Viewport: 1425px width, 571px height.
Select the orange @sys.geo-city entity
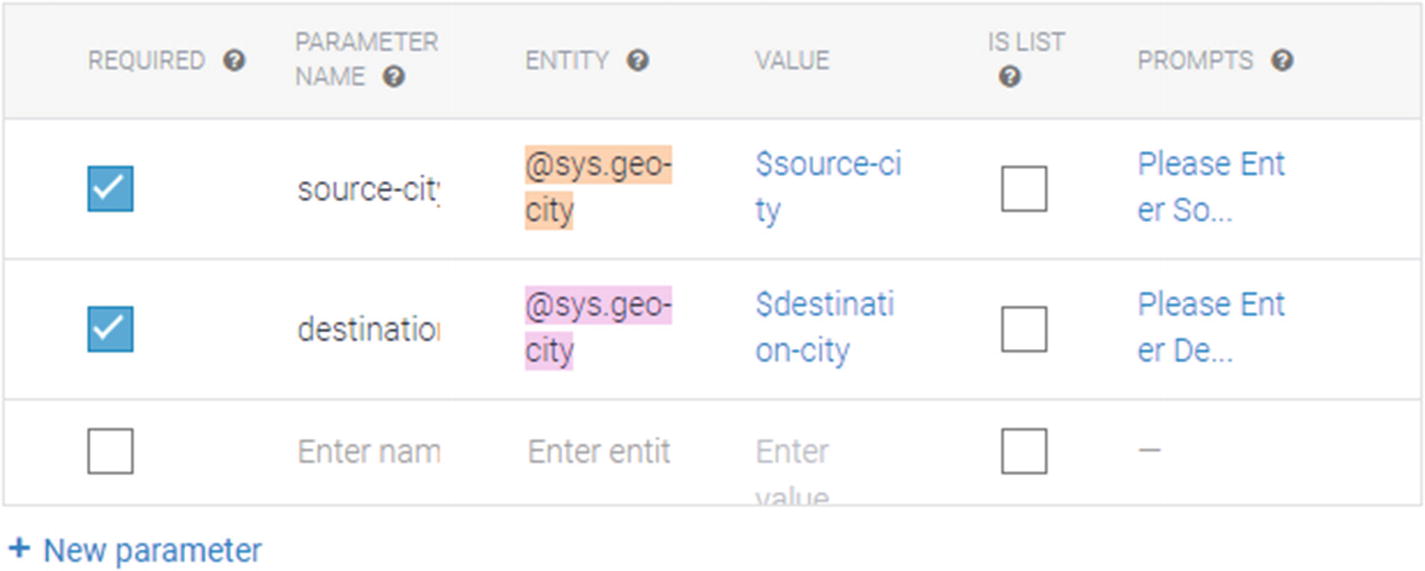pos(599,187)
